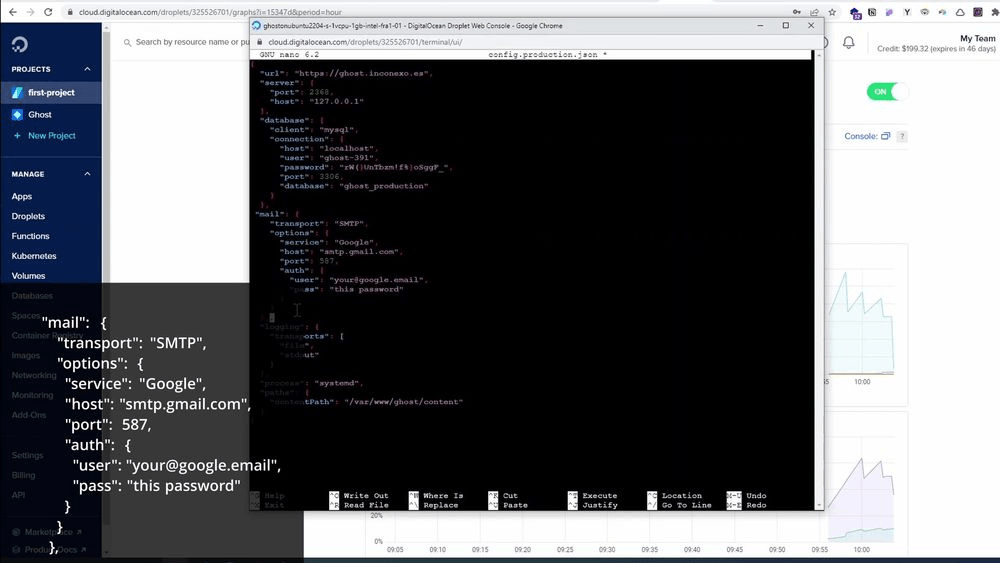Collapse the PROJECTS section chevron

tap(87, 69)
